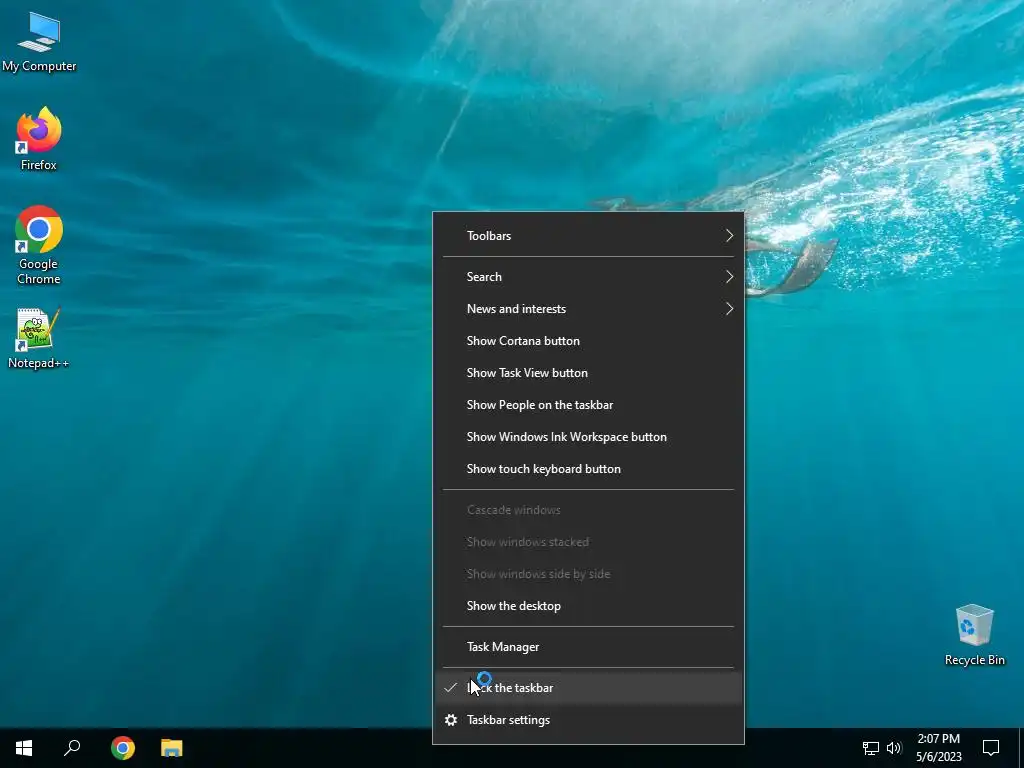1024x768 pixels.
Task: Toggle Show Windows Ink Workspace button
Action: tap(588, 437)
